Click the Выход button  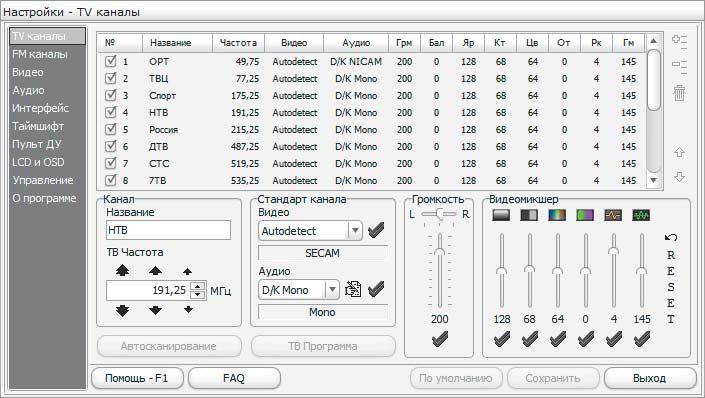tap(650, 378)
